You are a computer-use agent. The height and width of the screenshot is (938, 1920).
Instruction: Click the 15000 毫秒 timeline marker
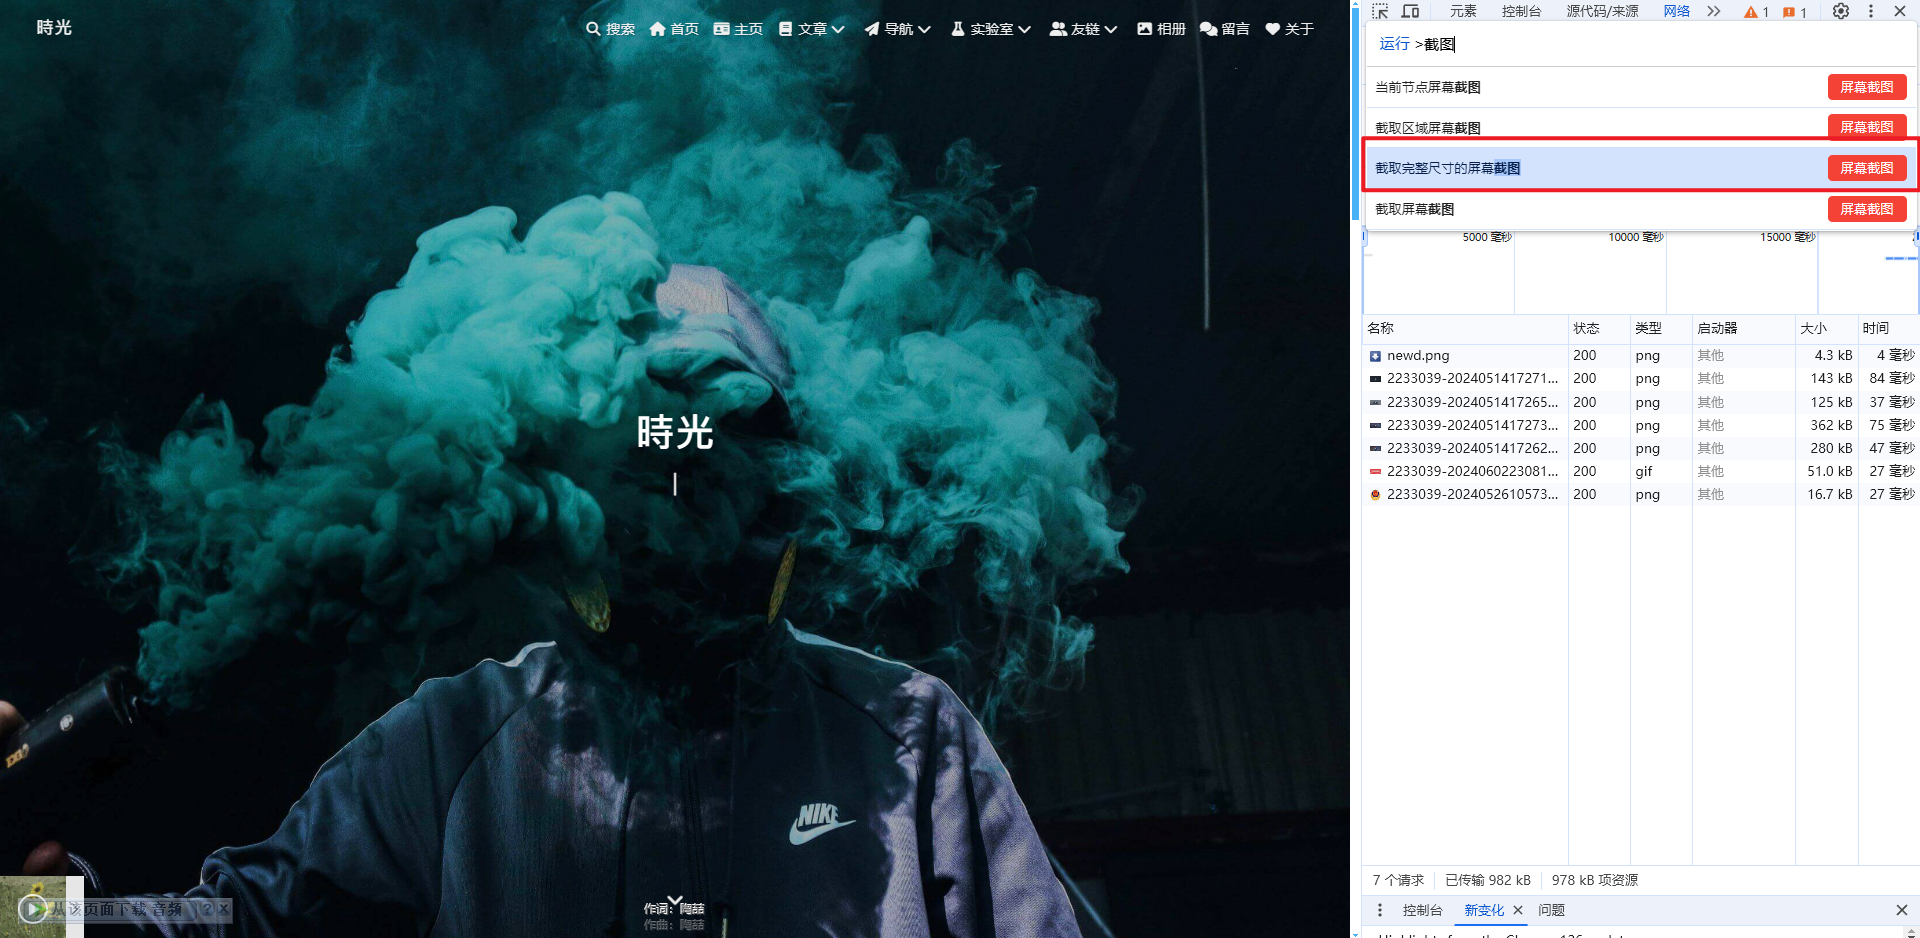click(1787, 237)
